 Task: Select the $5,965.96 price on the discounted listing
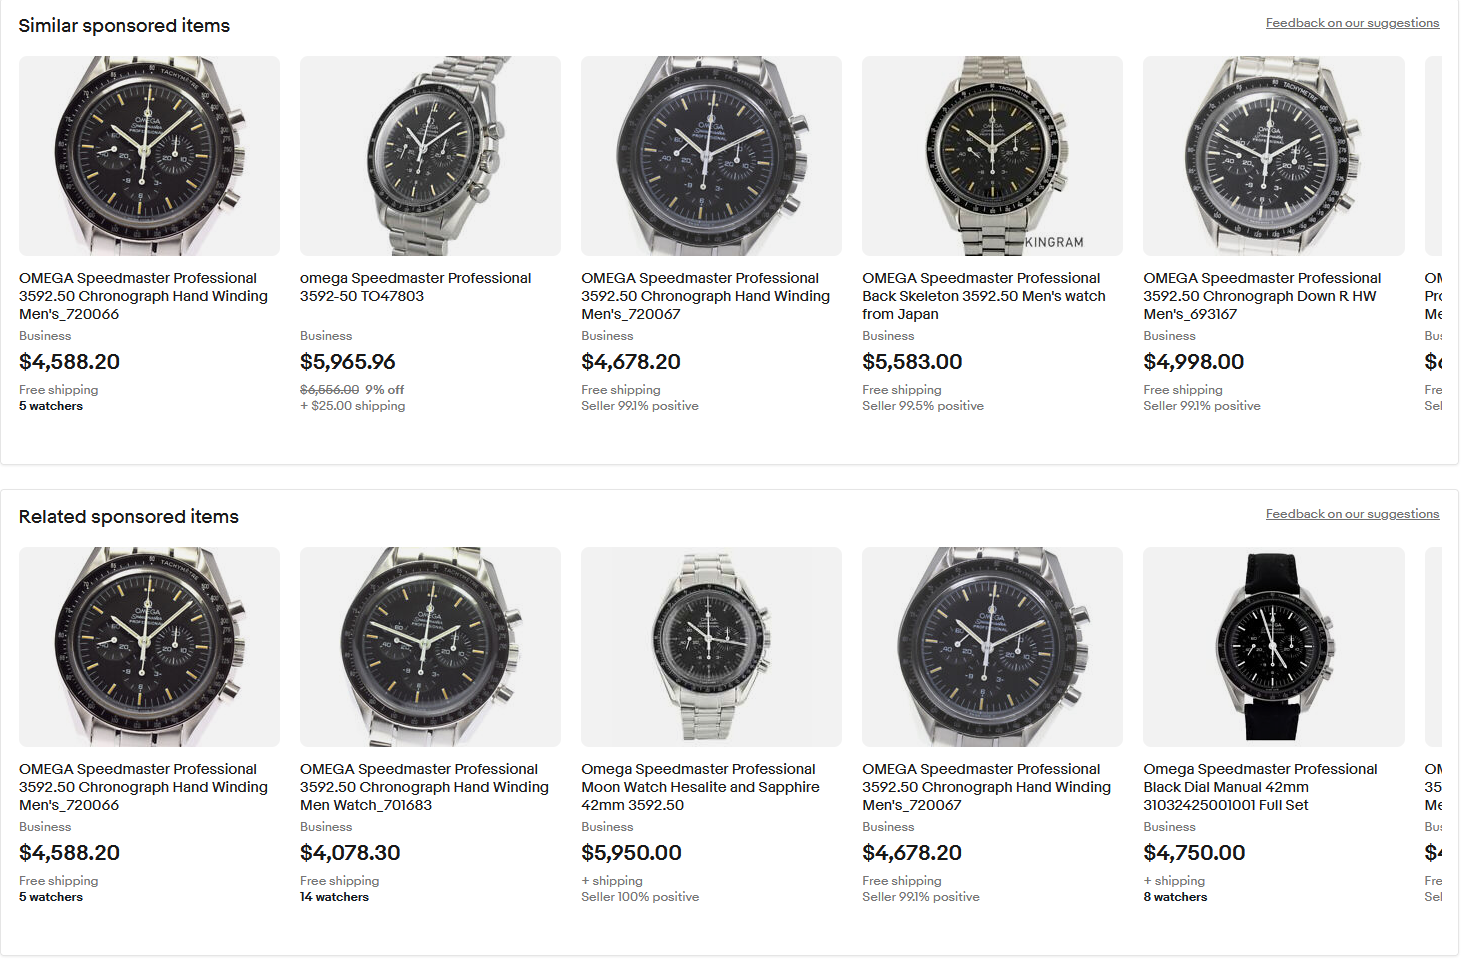point(348,362)
